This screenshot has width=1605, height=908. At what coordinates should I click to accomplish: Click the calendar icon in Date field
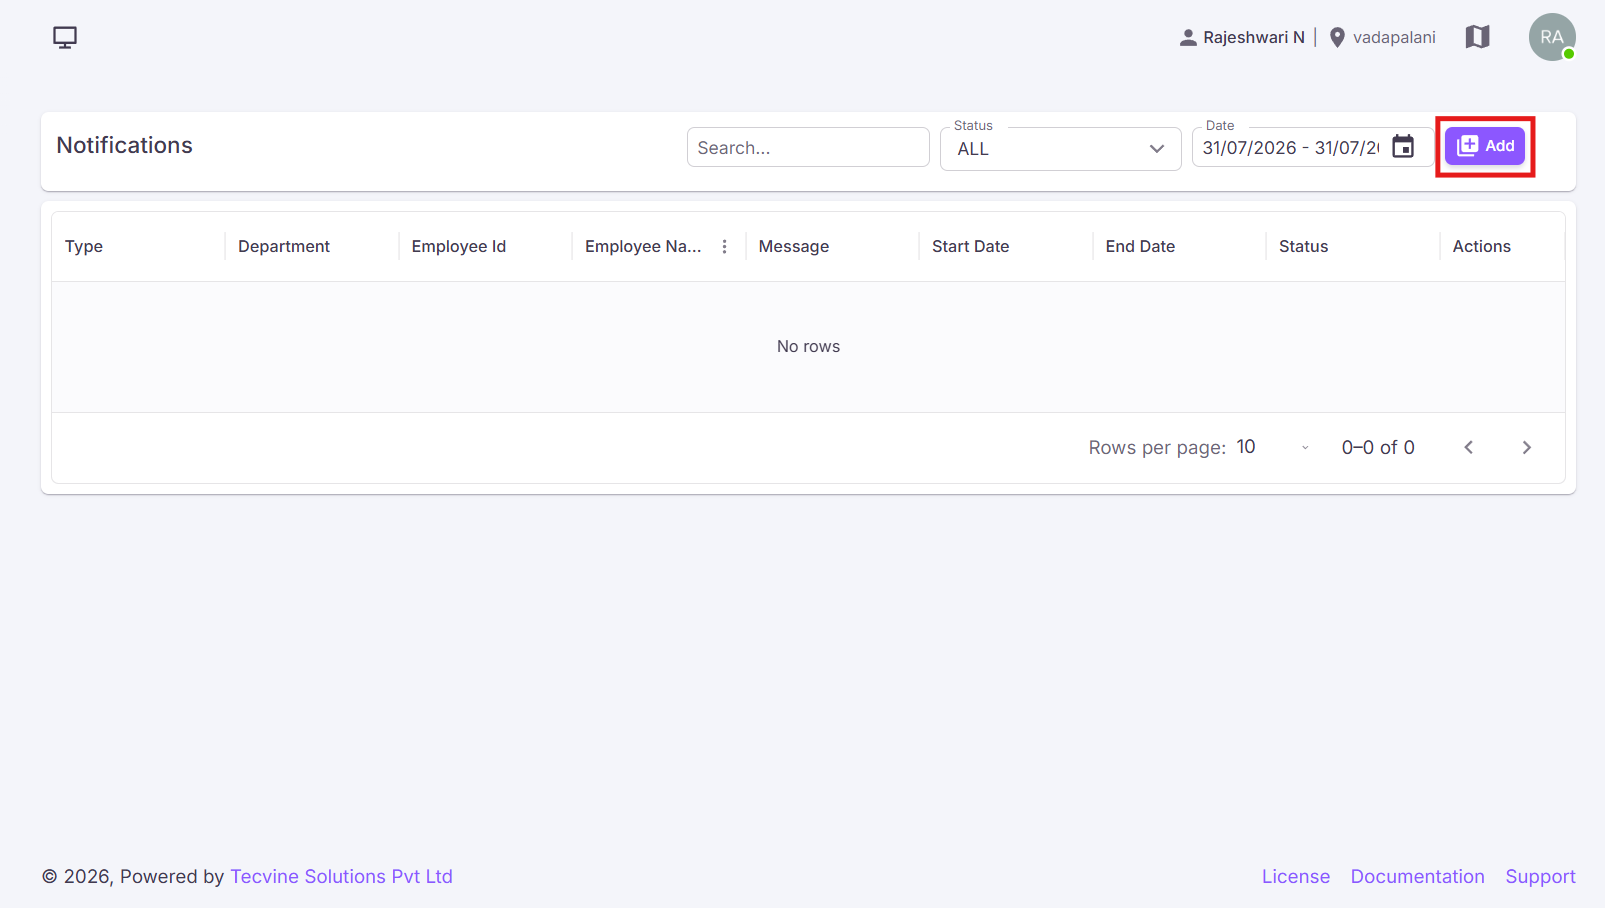[x=1403, y=147]
